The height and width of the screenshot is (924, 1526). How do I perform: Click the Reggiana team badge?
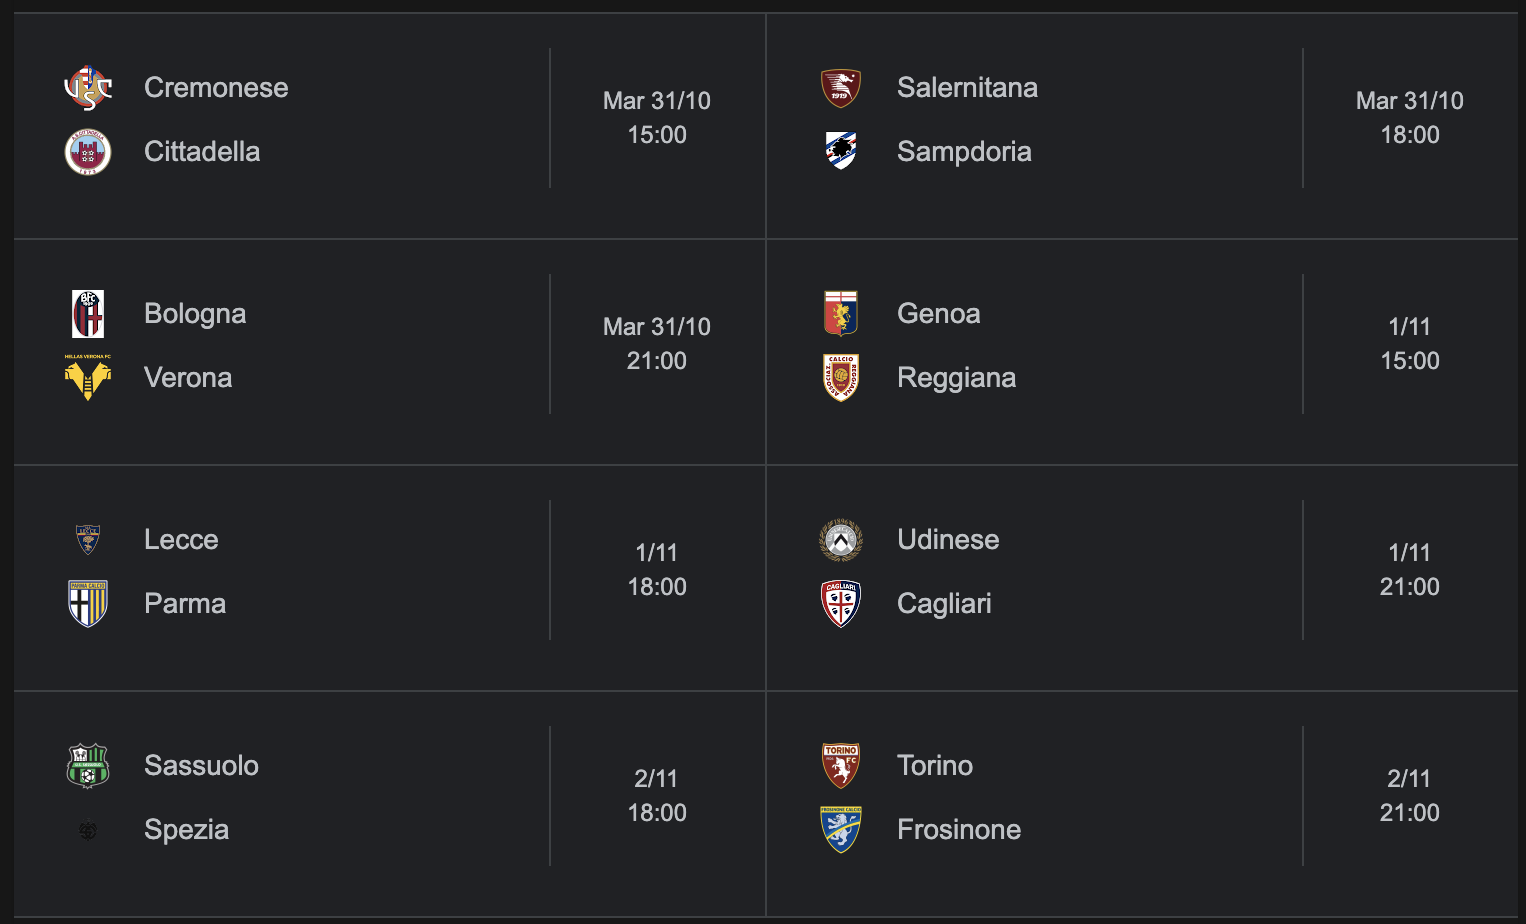point(841,378)
